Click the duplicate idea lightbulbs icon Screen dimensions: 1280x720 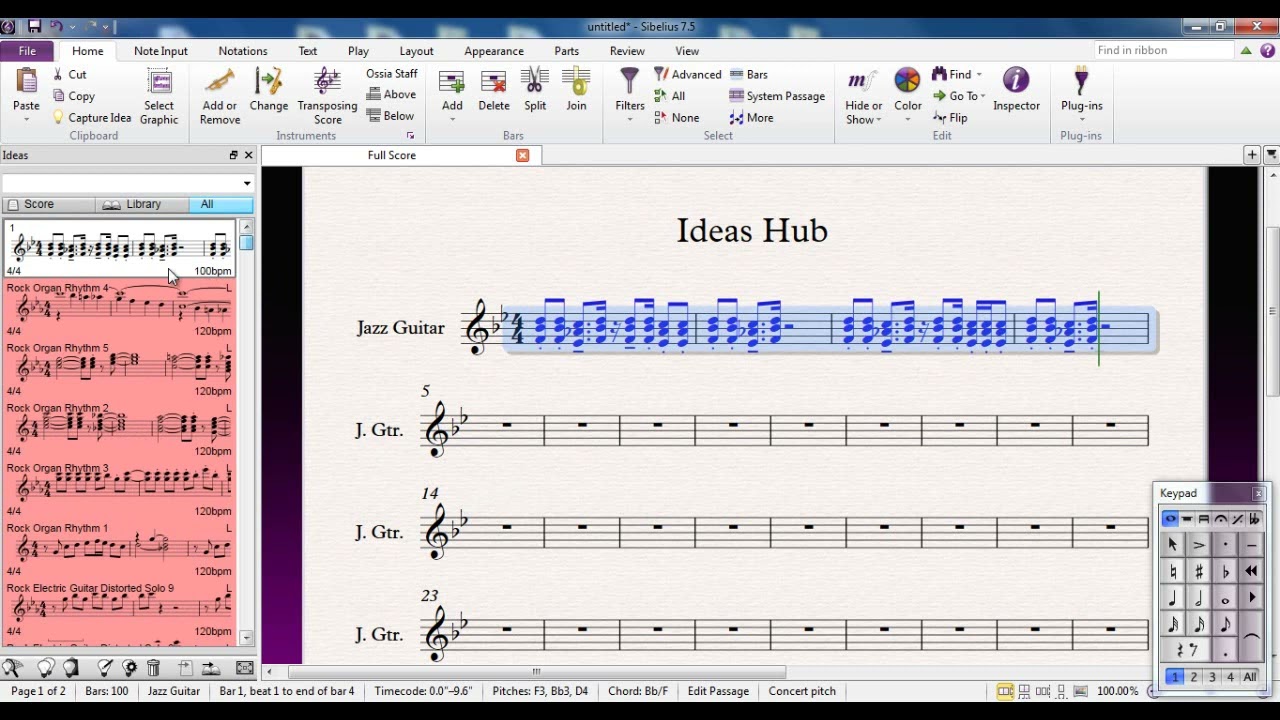[x=46, y=668]
